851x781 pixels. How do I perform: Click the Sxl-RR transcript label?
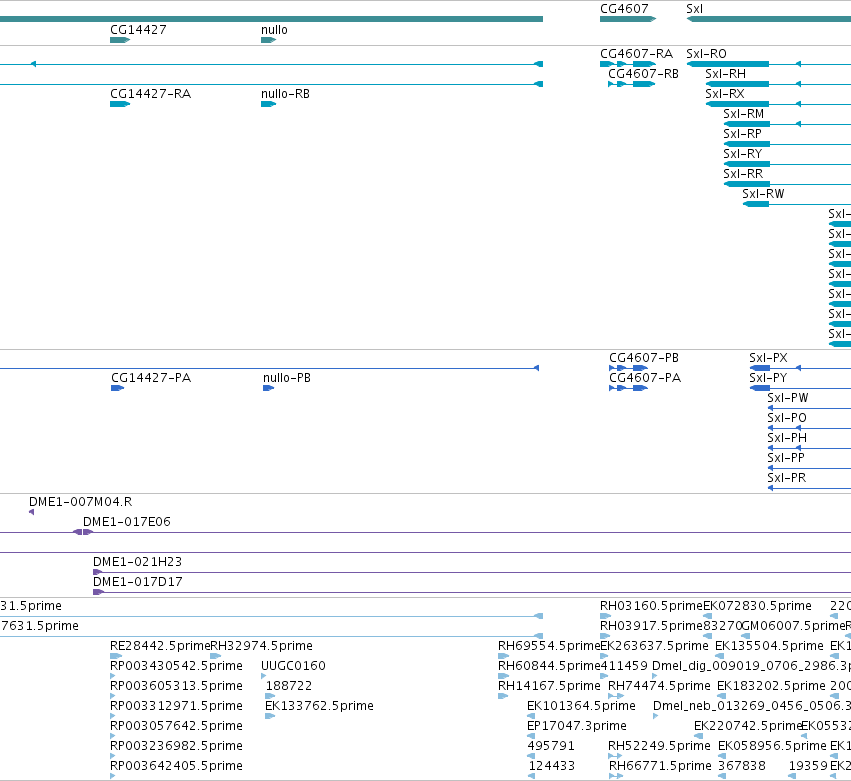743,174
